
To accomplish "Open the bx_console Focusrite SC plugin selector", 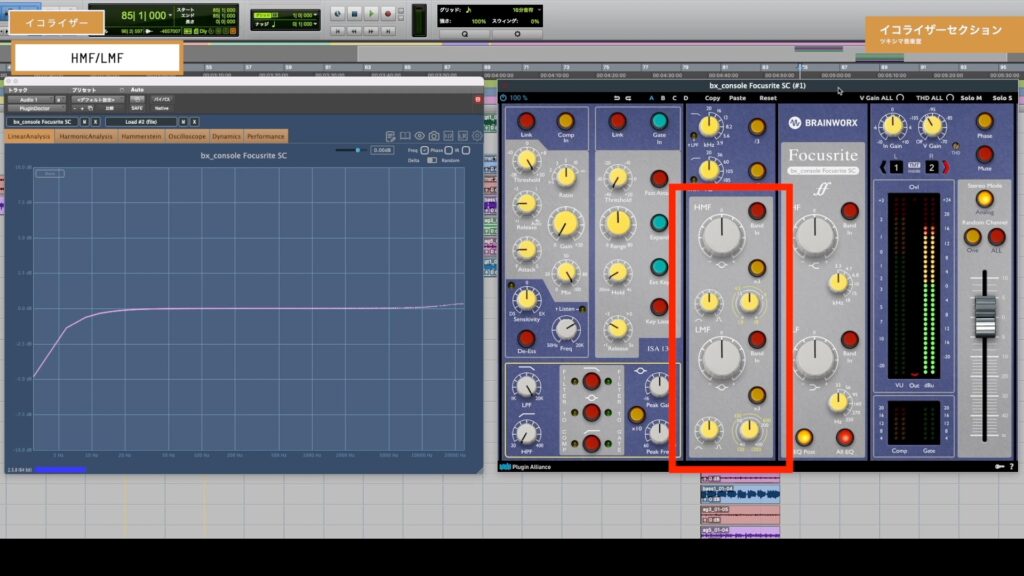I will pos(42,122).
